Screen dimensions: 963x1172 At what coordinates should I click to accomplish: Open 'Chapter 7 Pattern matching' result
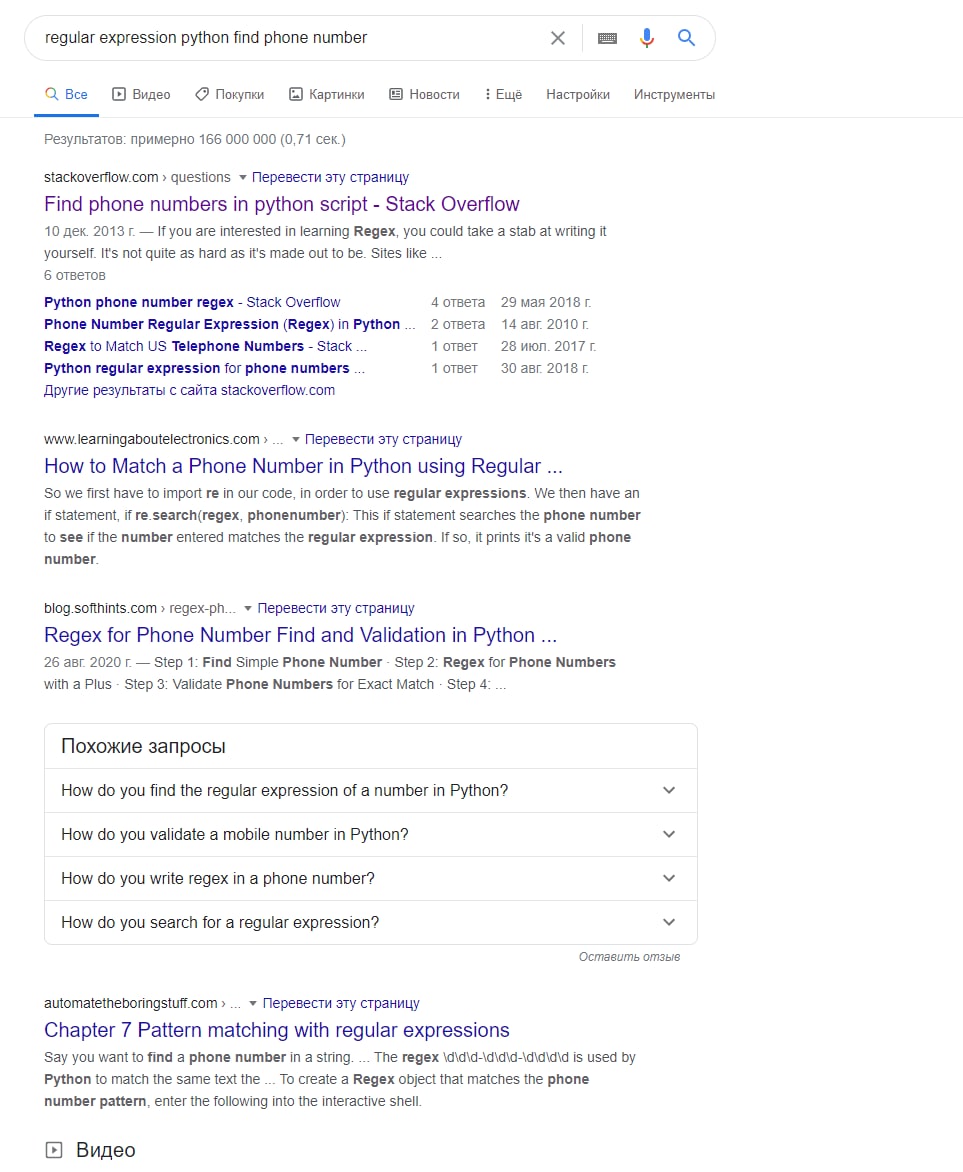pos(277,1029)
